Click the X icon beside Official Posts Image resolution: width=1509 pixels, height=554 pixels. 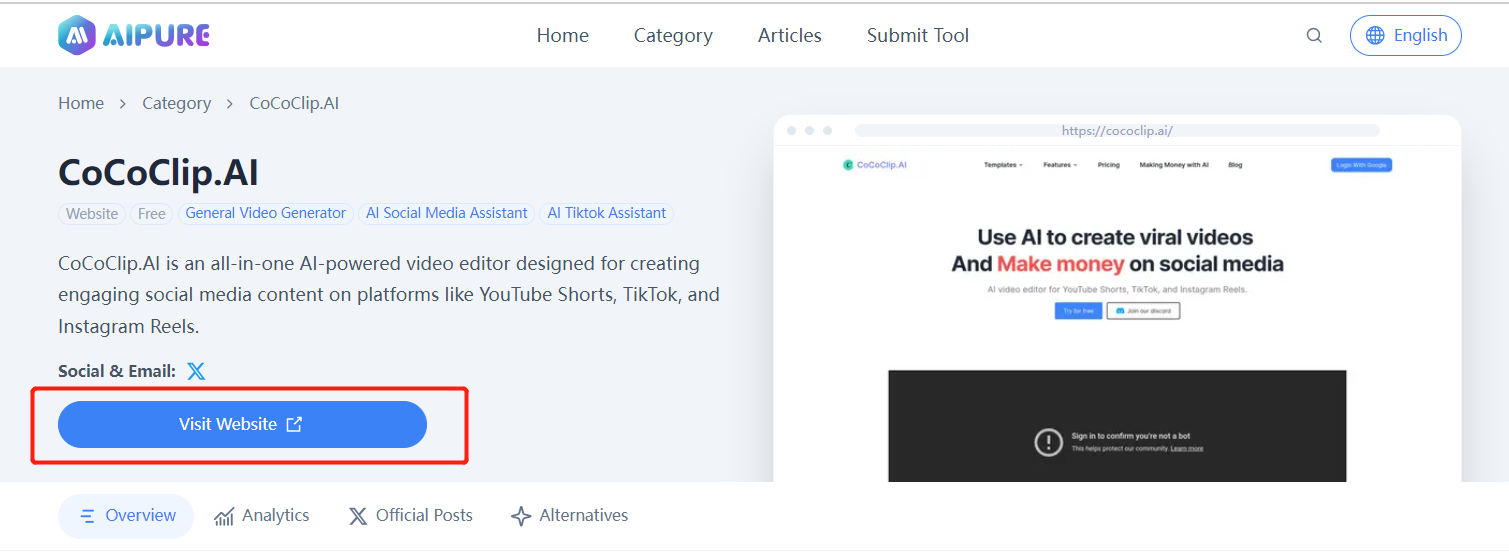tap(358, 516)
